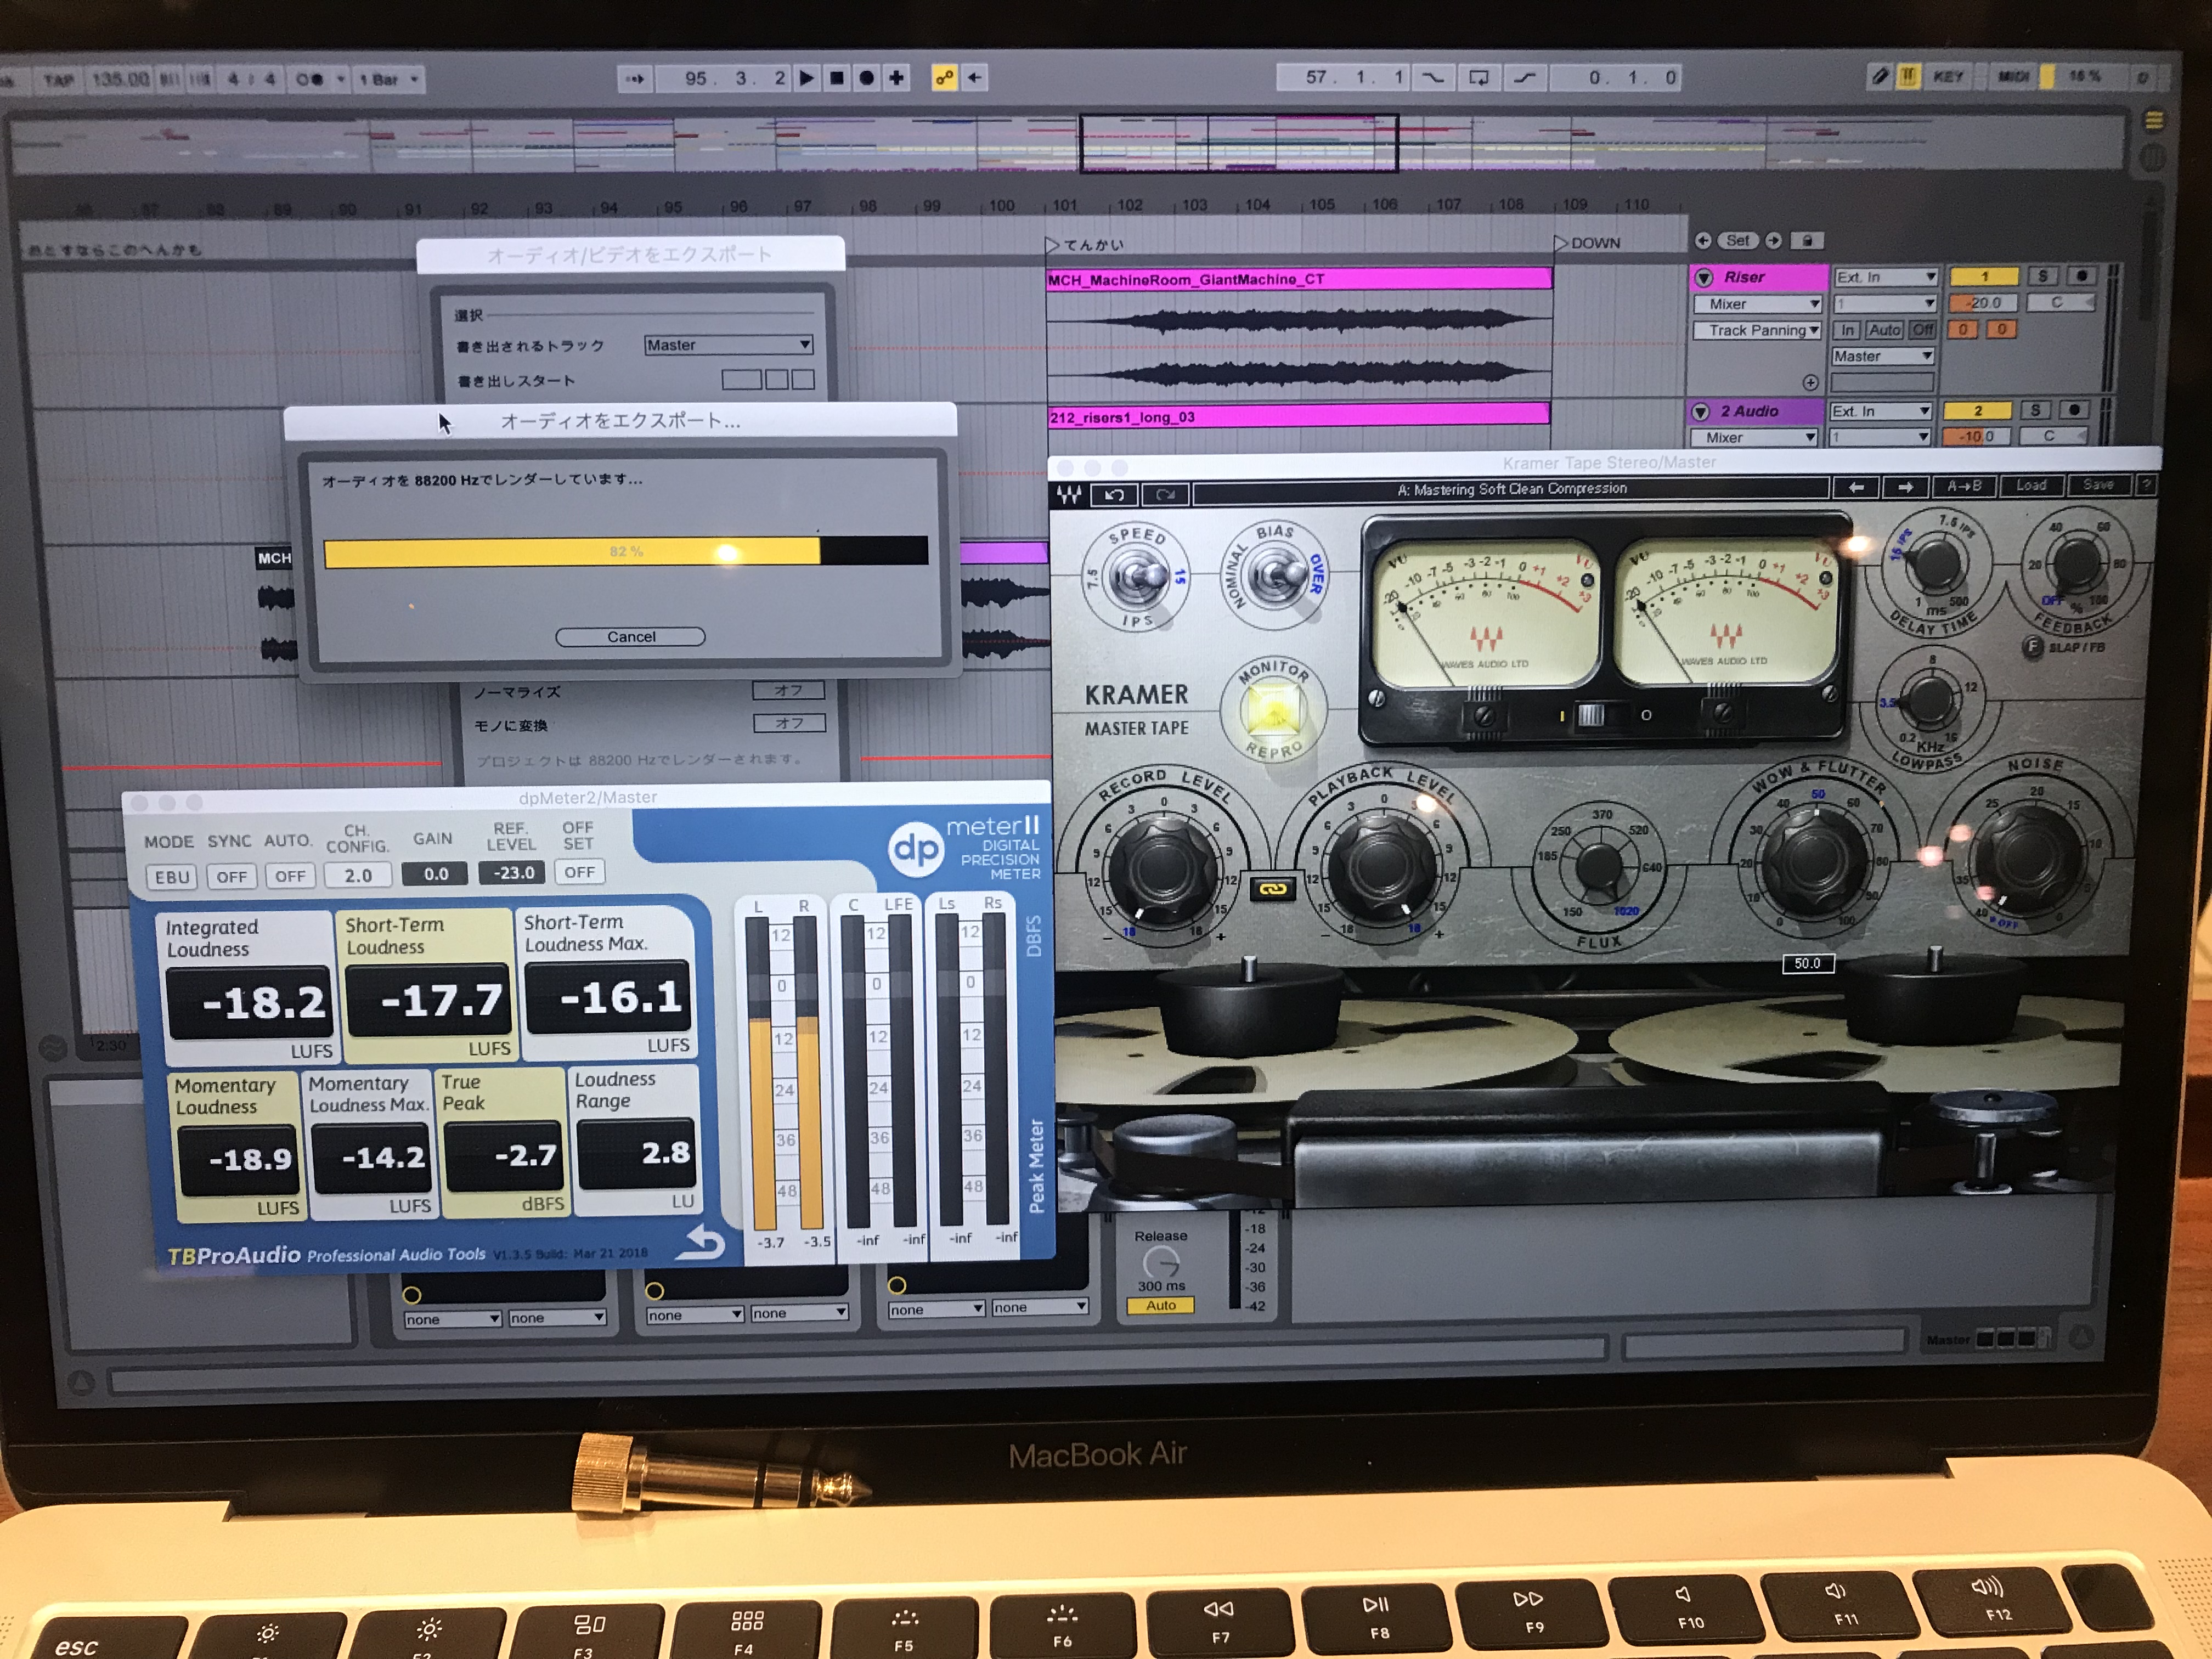
Task: Toggle the draw mode pencil button
Action: 1879,76
